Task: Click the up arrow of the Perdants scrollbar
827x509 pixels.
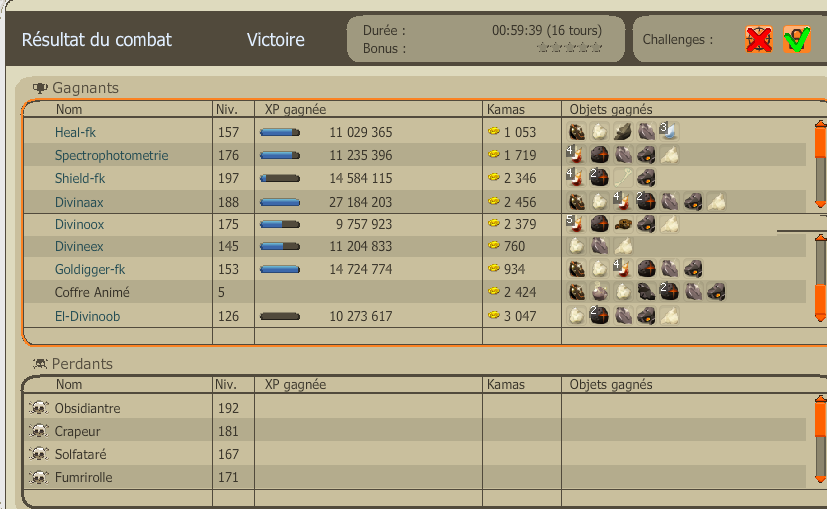Action: pyautogui.click(x=820, y=400)
